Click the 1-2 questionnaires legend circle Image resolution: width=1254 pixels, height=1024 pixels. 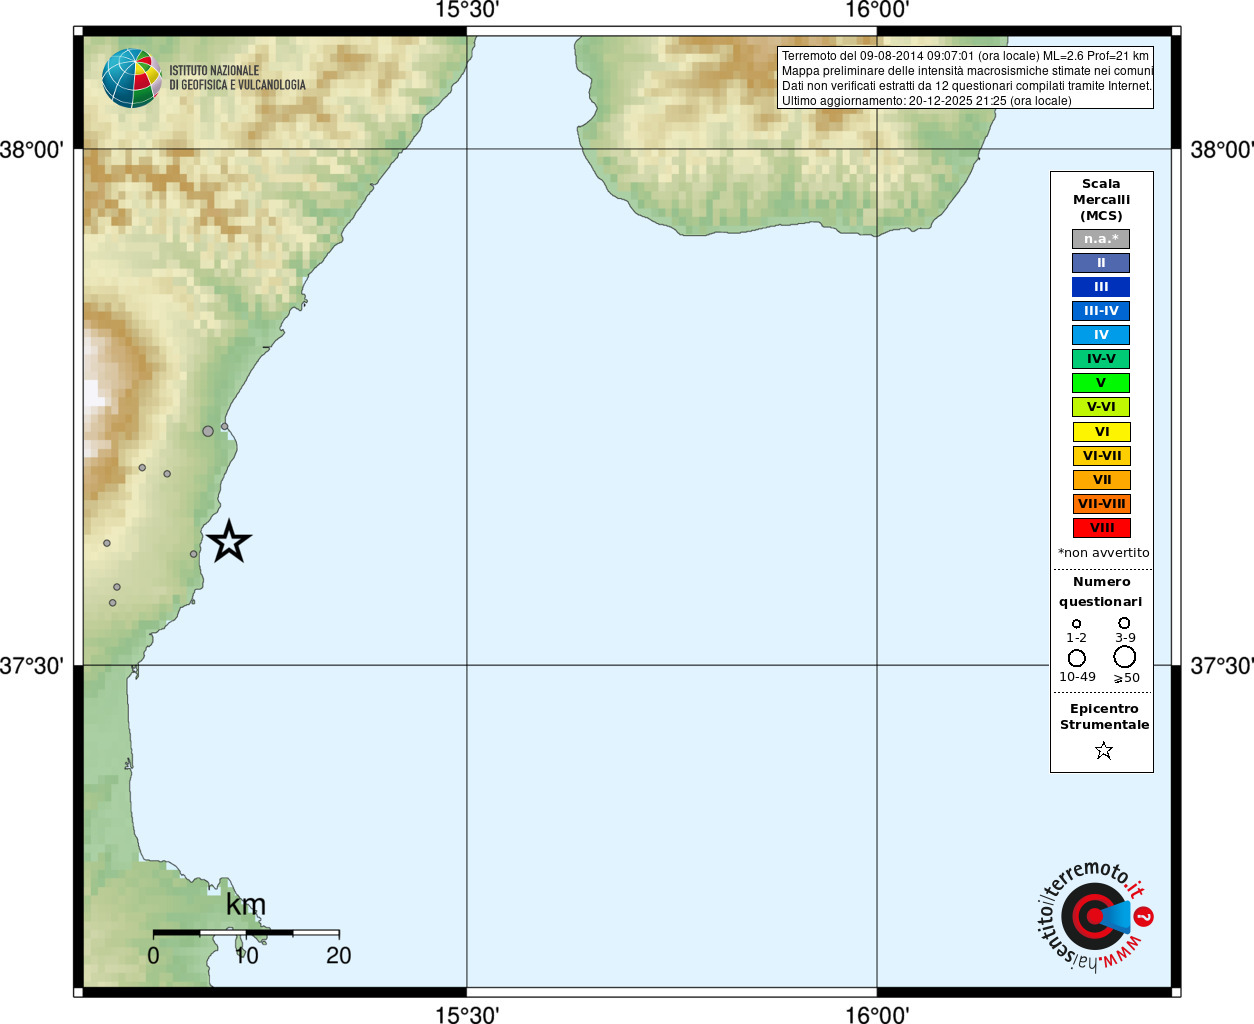click(x=1077, y=624)
